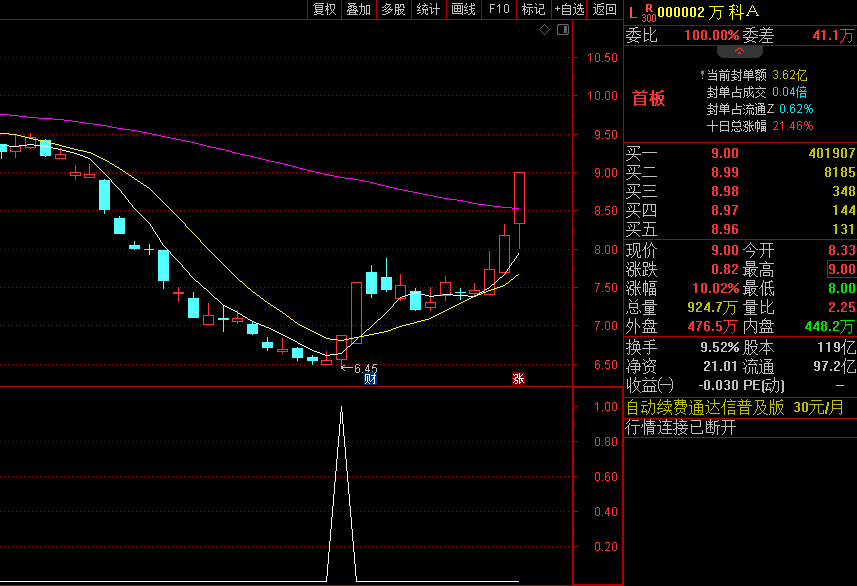857x586 pixels.
Task: Select the 多股 multi-stock view
Action: (393, 9)
